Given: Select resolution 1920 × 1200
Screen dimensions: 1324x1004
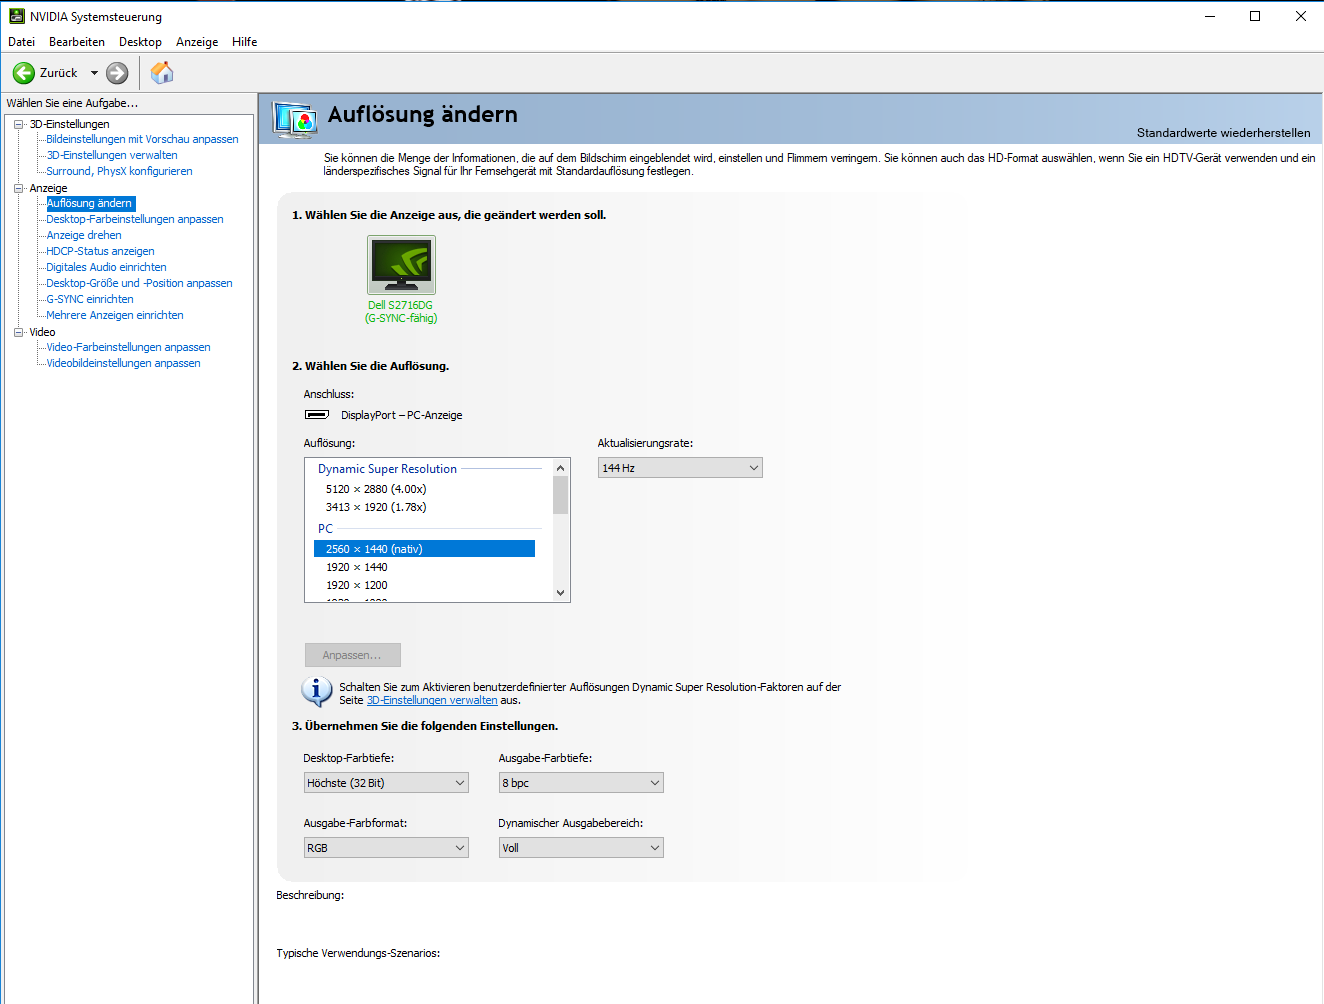Looking at the screenshot, I should 424,585.
